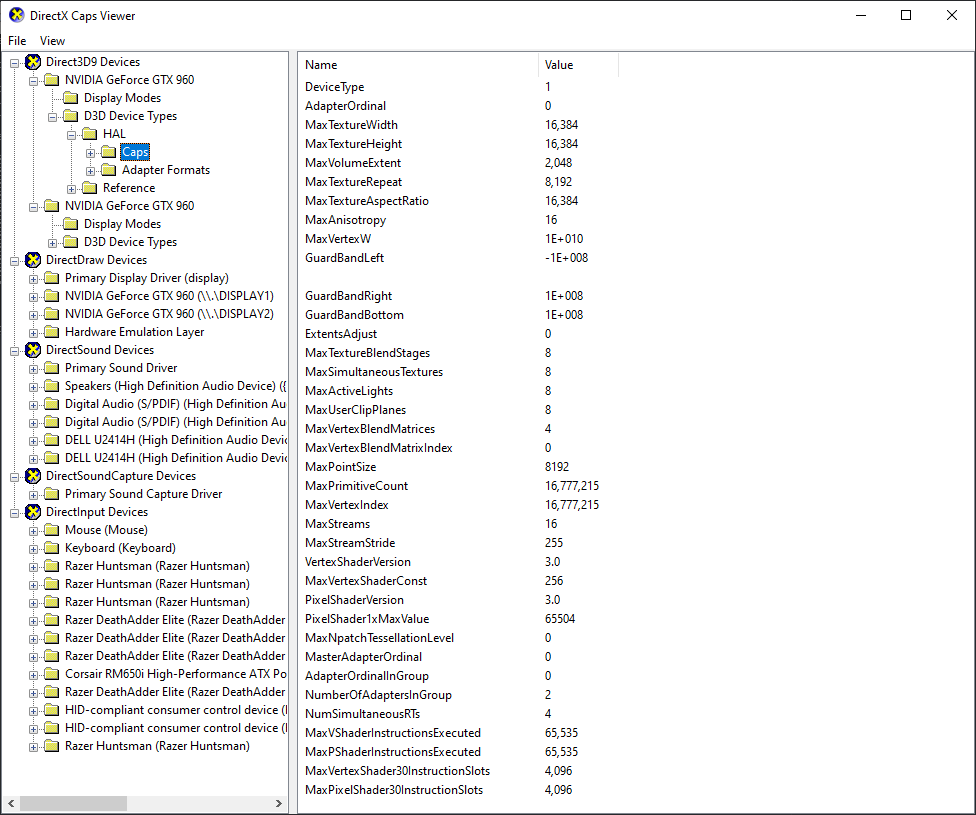The image size is (976, 815).
Task: Click the folder icon beside Hardware Emulation Layer
Action: 52,332
